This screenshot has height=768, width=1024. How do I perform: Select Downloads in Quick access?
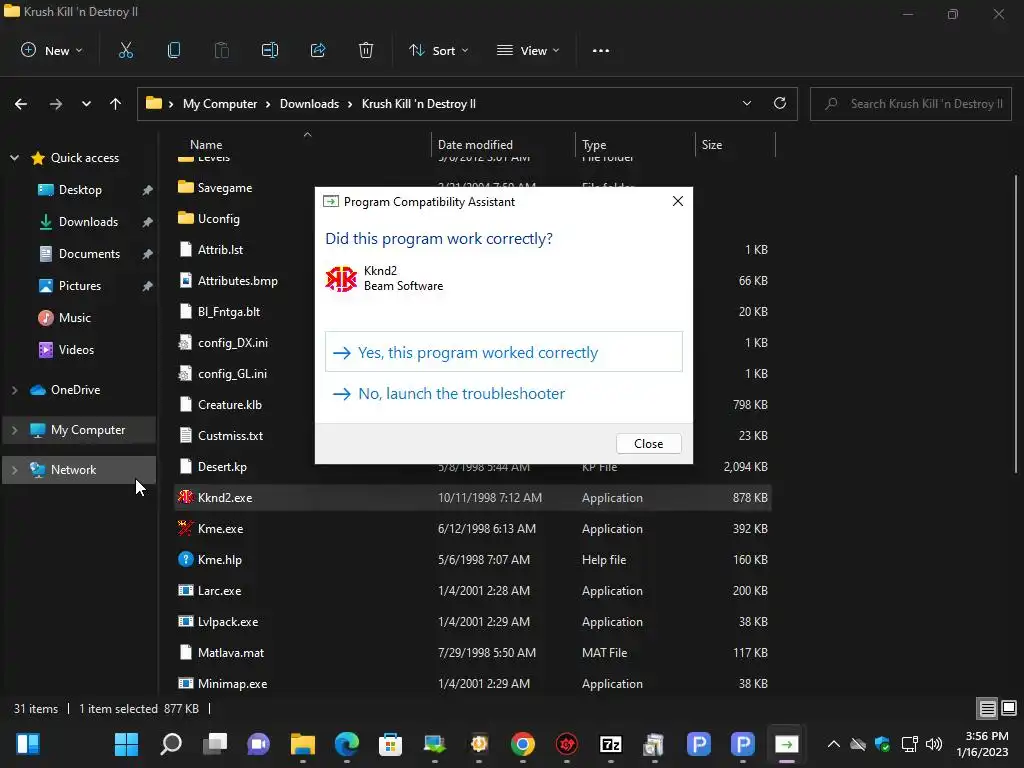click(x=88, y=222)
